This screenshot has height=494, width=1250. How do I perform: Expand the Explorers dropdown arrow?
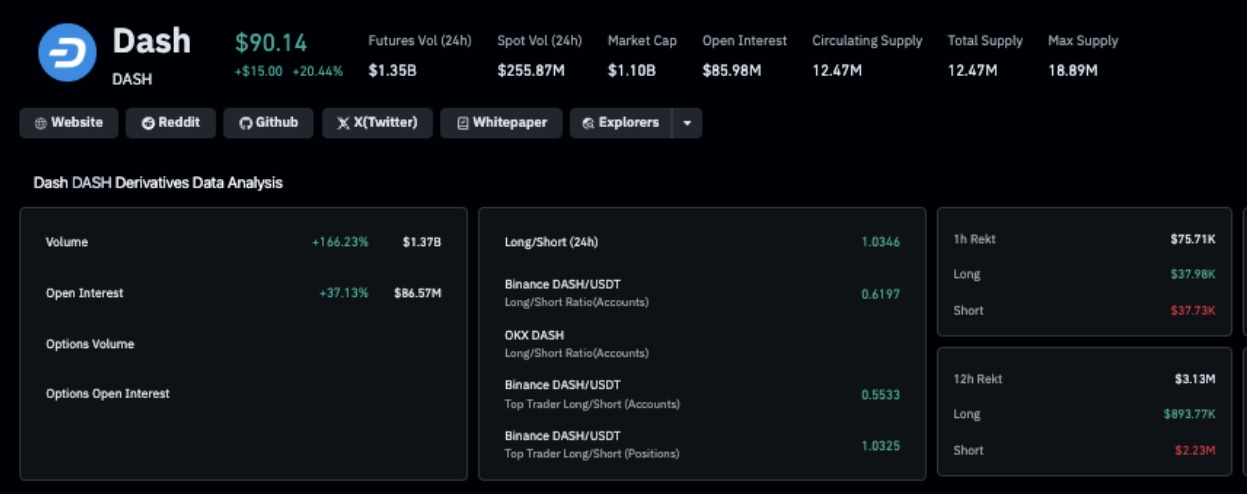(x=687, y=123)
